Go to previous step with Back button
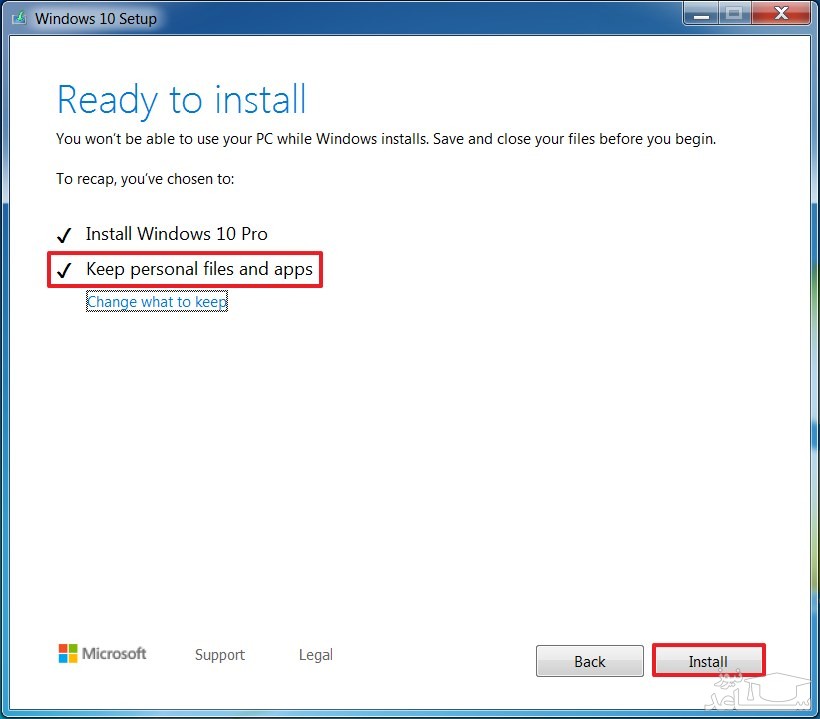Screen dimensions: 820x719 click(590, 661)
